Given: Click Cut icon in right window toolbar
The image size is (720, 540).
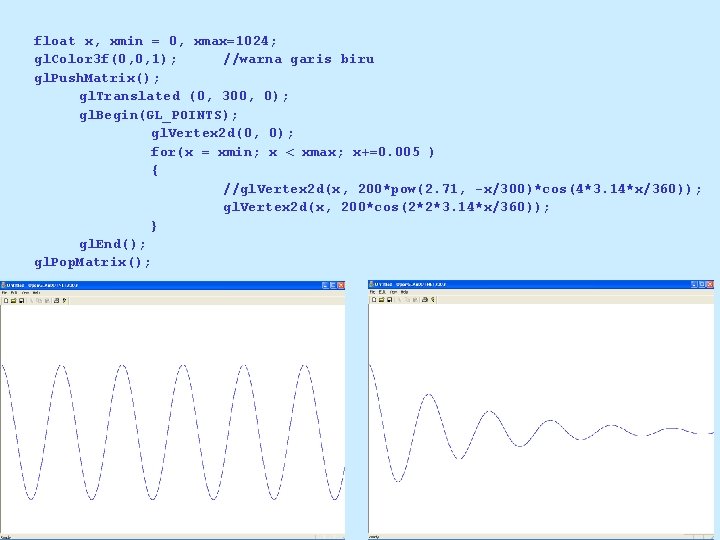Looking at the screenshot, I should (x=399, y=300).
